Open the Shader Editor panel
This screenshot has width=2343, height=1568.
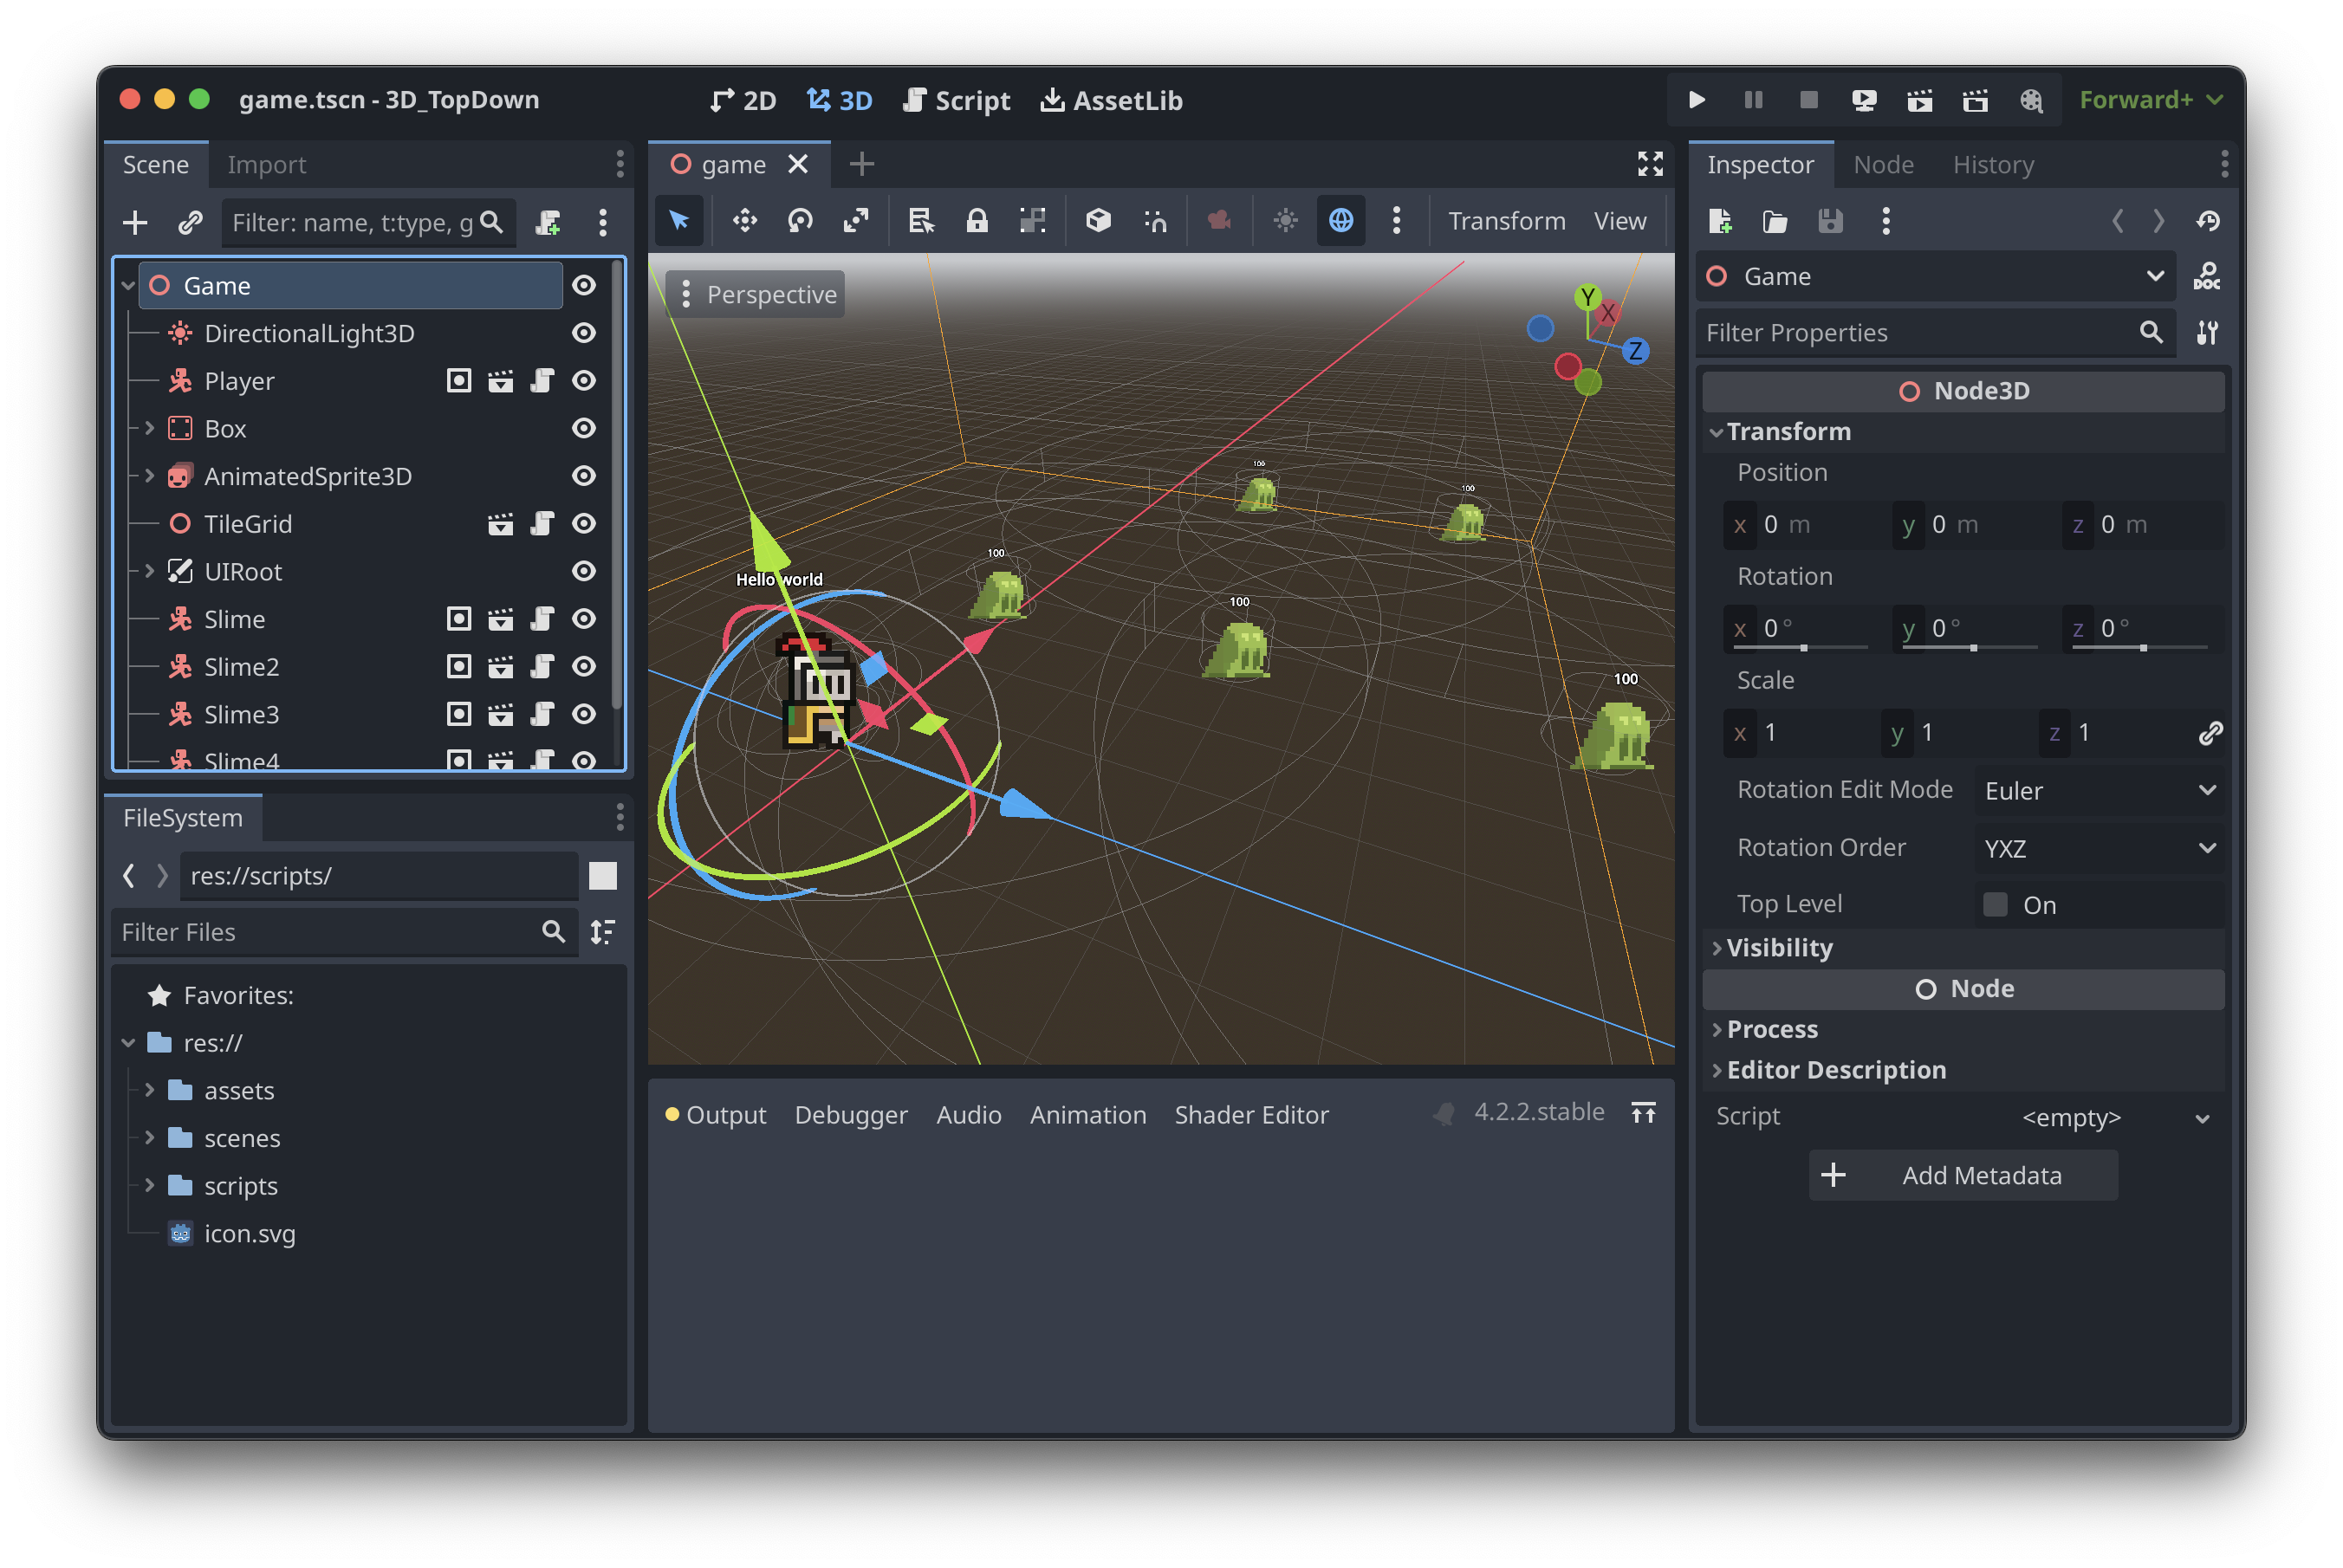point(1251,1115)
